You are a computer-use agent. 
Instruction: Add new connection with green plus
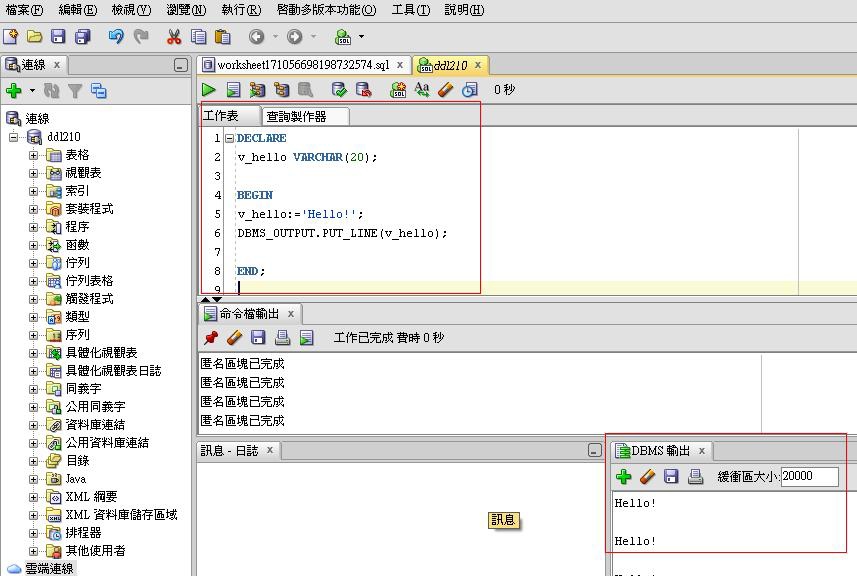pyautogui.click(x=14, y=90)
